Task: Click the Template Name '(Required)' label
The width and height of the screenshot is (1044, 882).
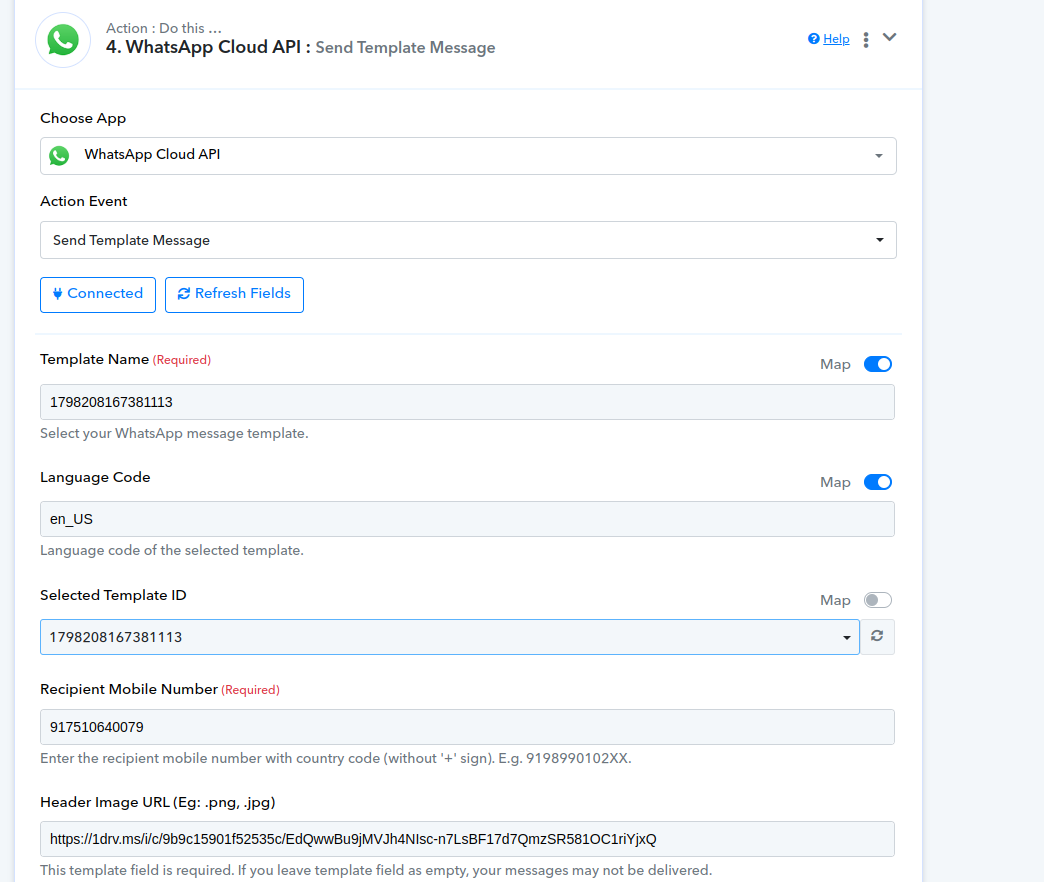Action: (x=182, y=360)
